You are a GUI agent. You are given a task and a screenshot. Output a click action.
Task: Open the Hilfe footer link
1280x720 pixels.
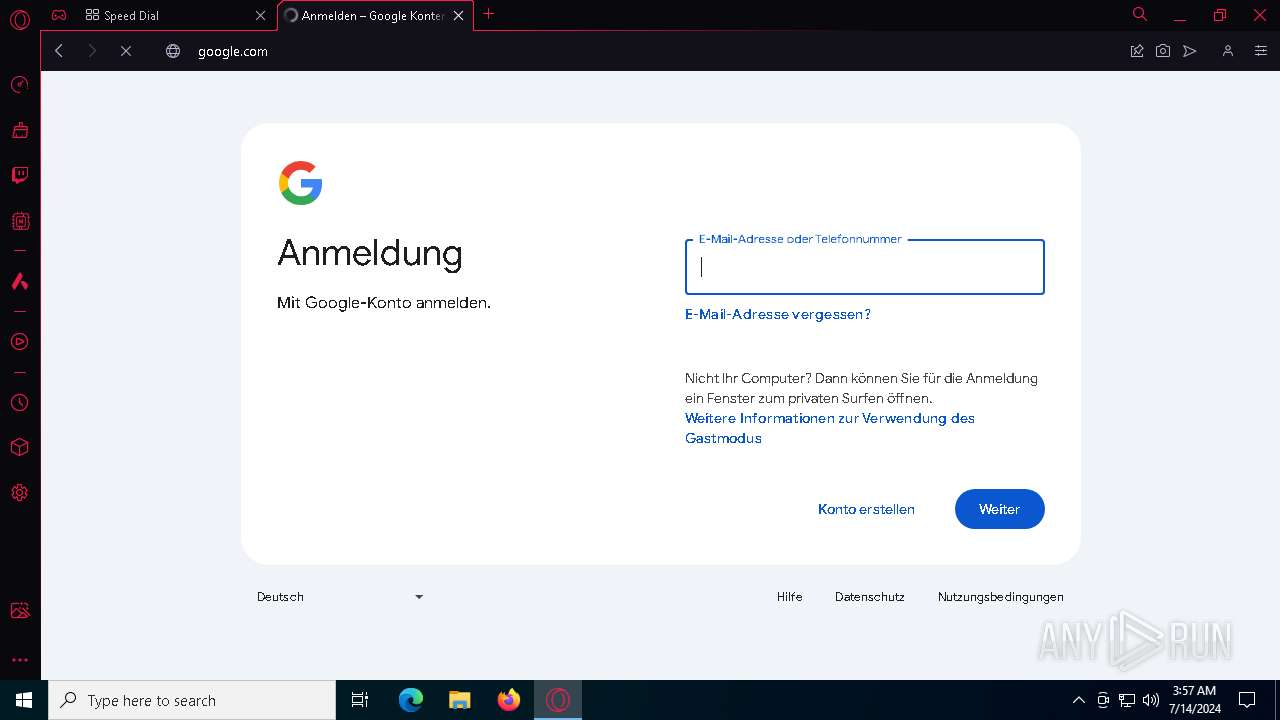790,597
